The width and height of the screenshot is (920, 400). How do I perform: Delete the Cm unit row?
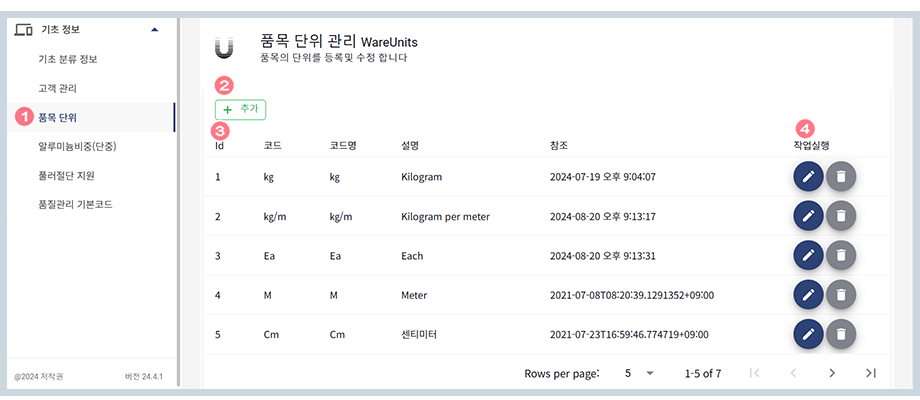click(x=842, y=334)
